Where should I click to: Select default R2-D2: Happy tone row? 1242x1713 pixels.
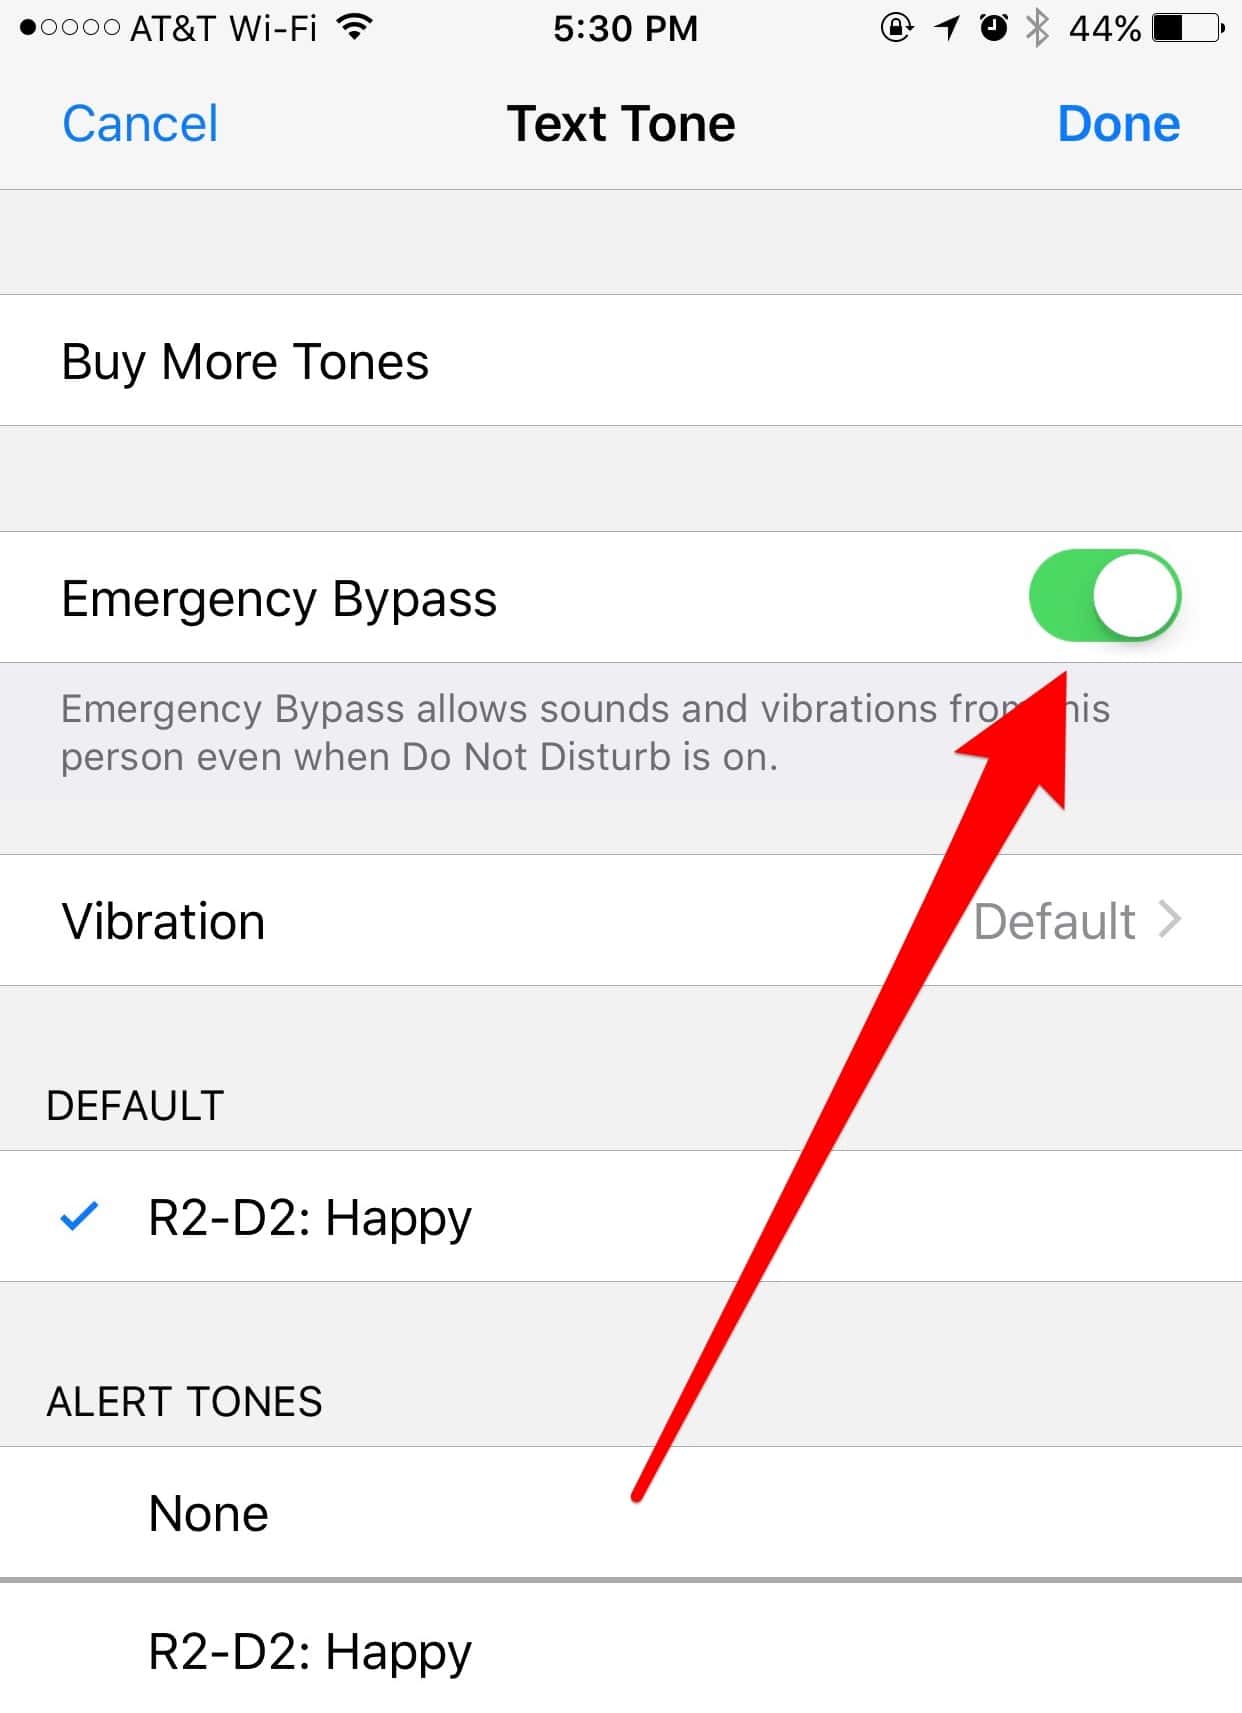[310, 1217]
